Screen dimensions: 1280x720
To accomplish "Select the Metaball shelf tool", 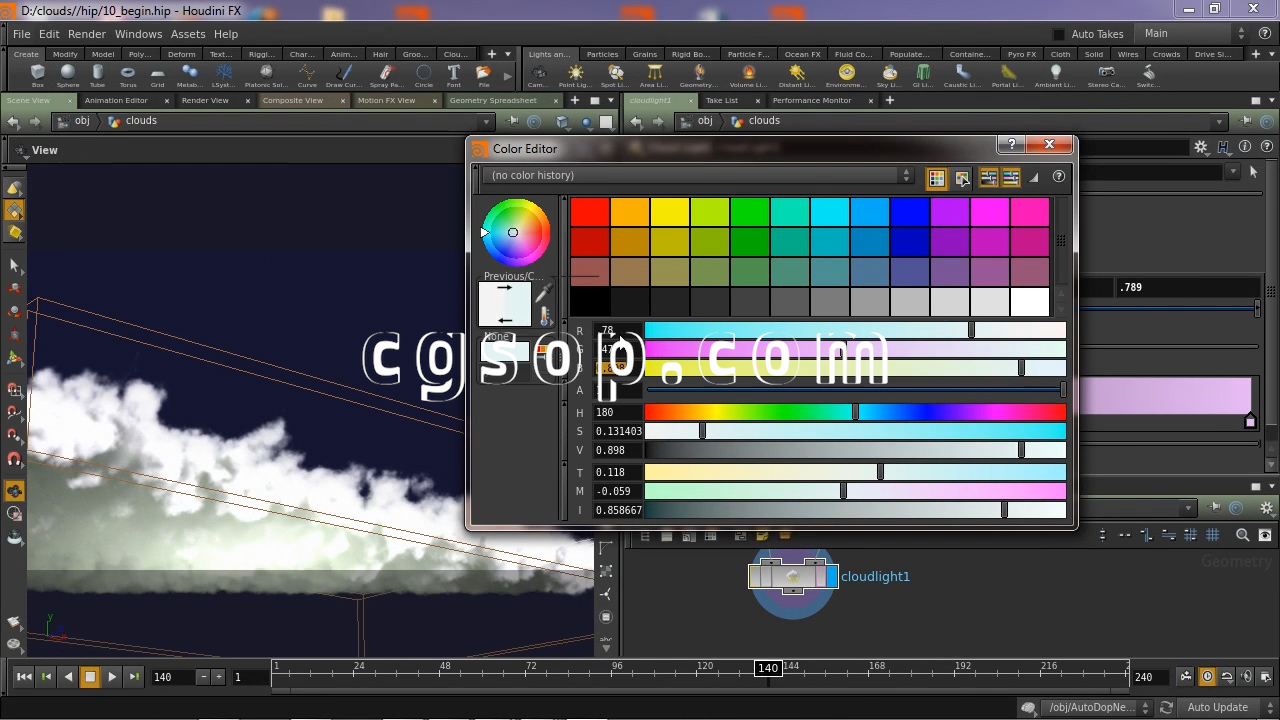I will click(190, 76).
